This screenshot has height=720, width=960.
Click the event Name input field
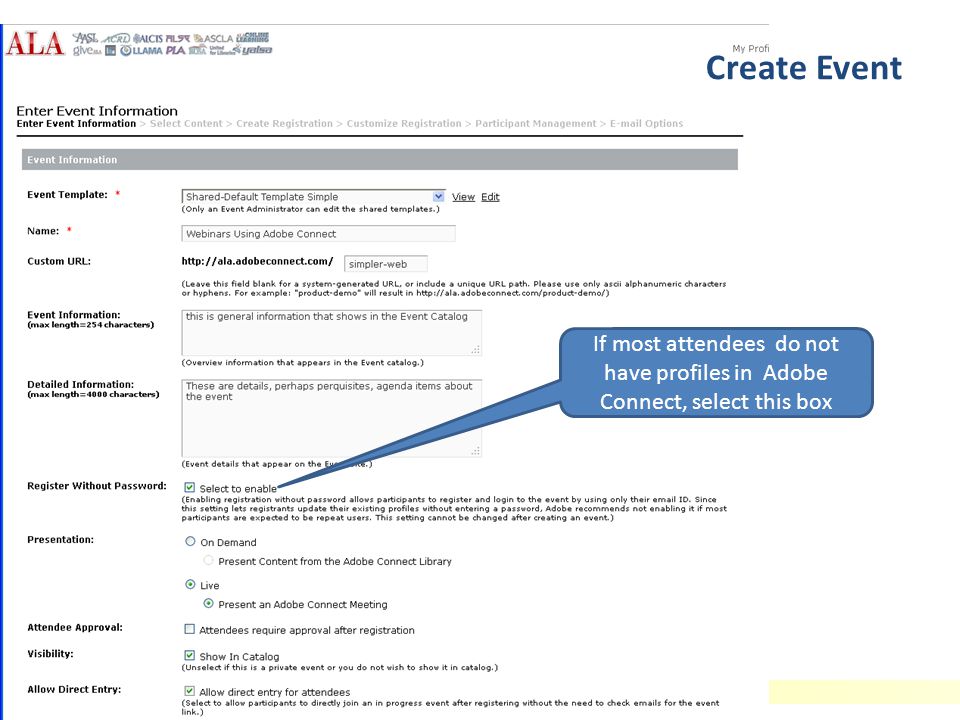(x=318, y=234)
